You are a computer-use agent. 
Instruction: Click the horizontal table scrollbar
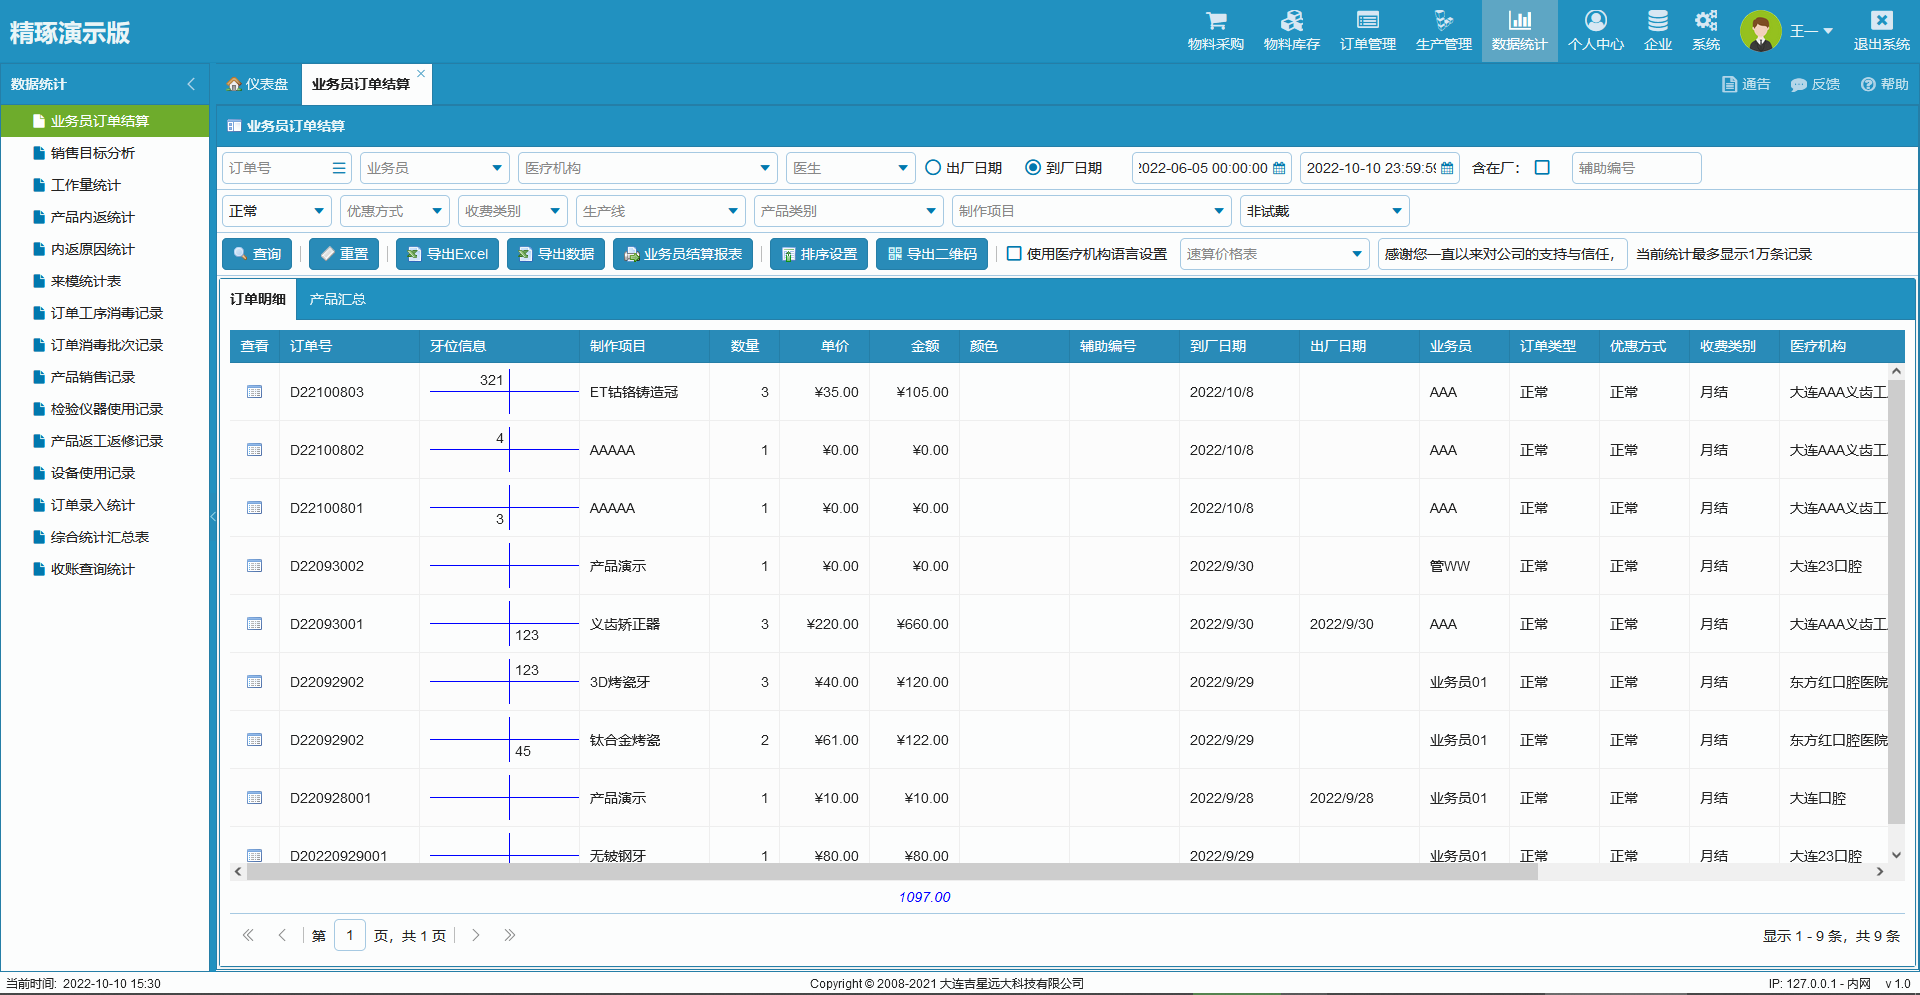tap(892, 872)
